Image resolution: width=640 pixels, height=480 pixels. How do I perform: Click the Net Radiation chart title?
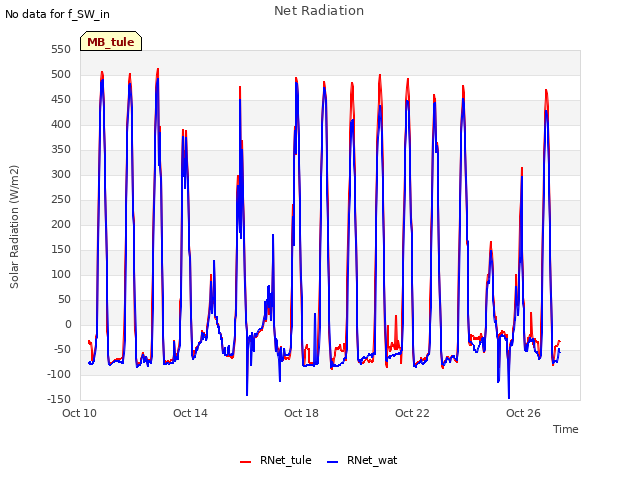pyautogui.click(x=319, y=11)
